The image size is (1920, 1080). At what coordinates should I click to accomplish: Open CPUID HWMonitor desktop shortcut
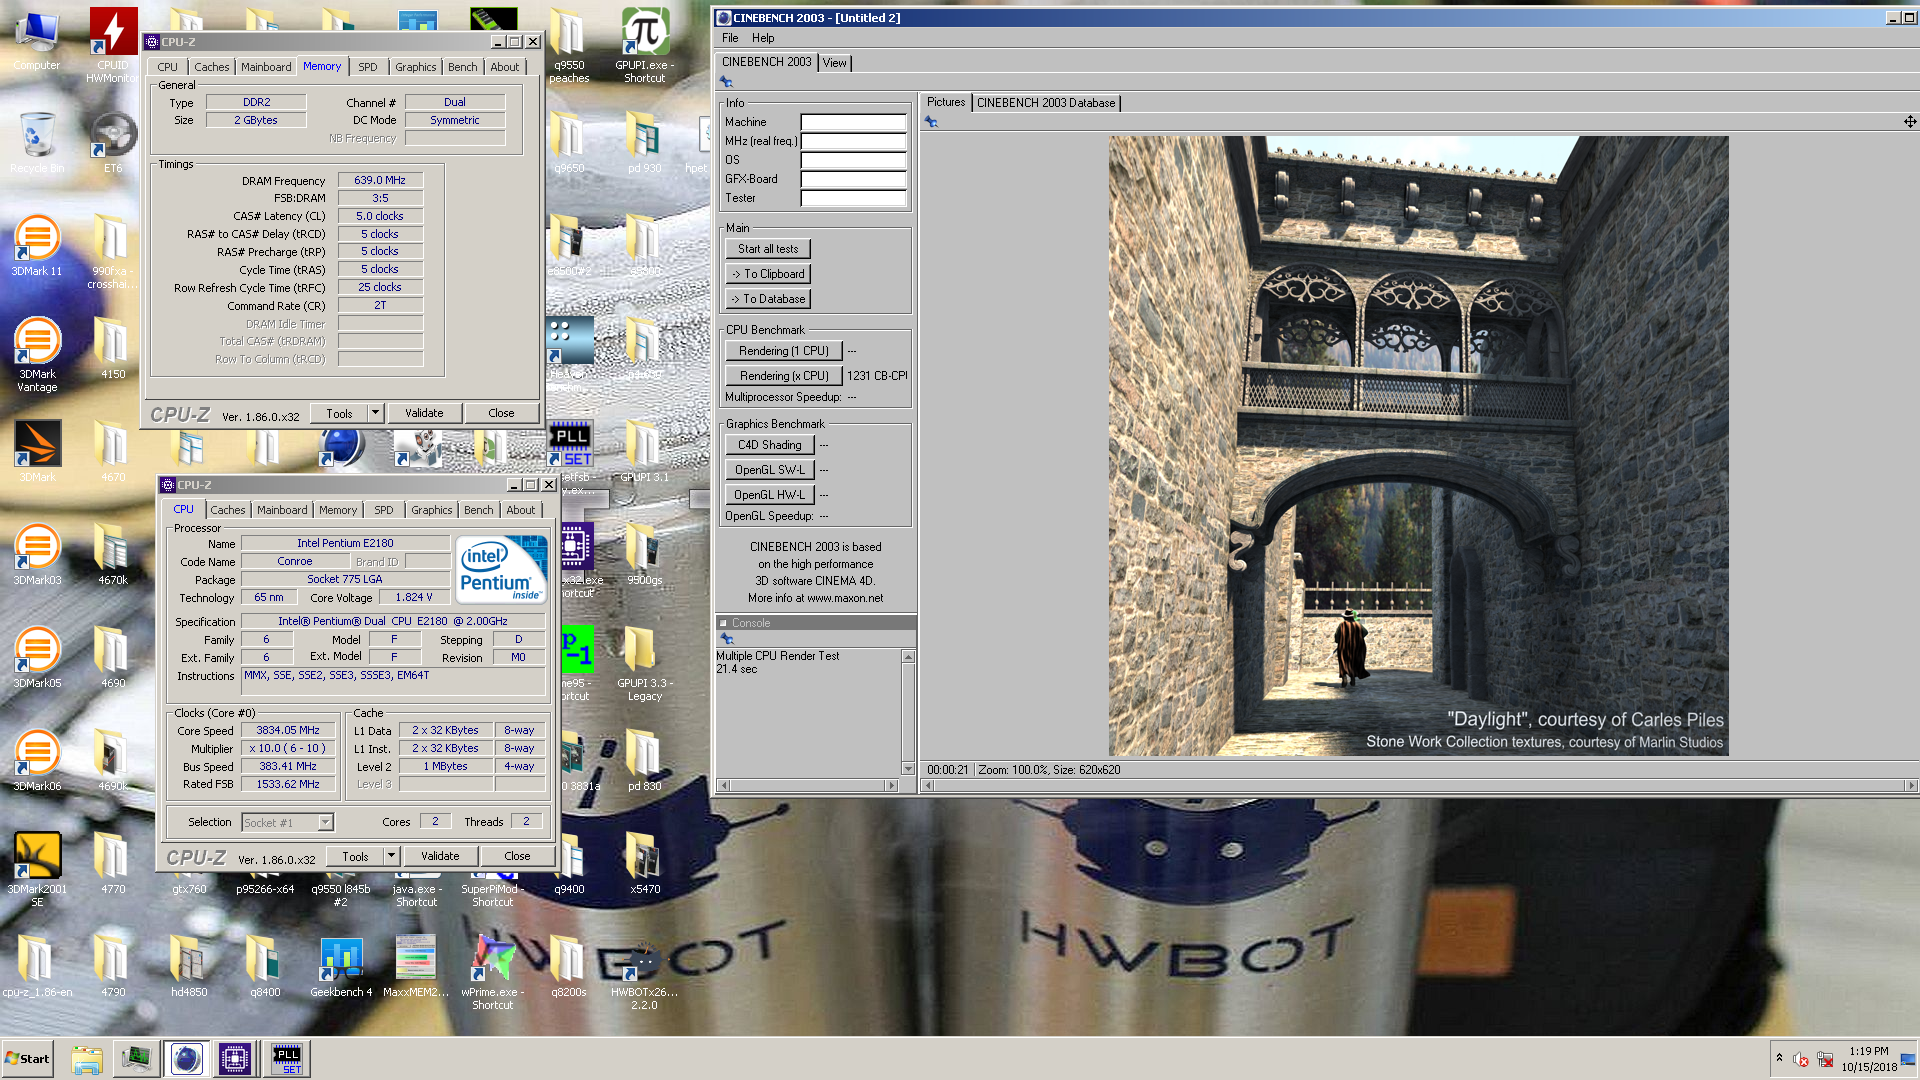pos(113,45)
